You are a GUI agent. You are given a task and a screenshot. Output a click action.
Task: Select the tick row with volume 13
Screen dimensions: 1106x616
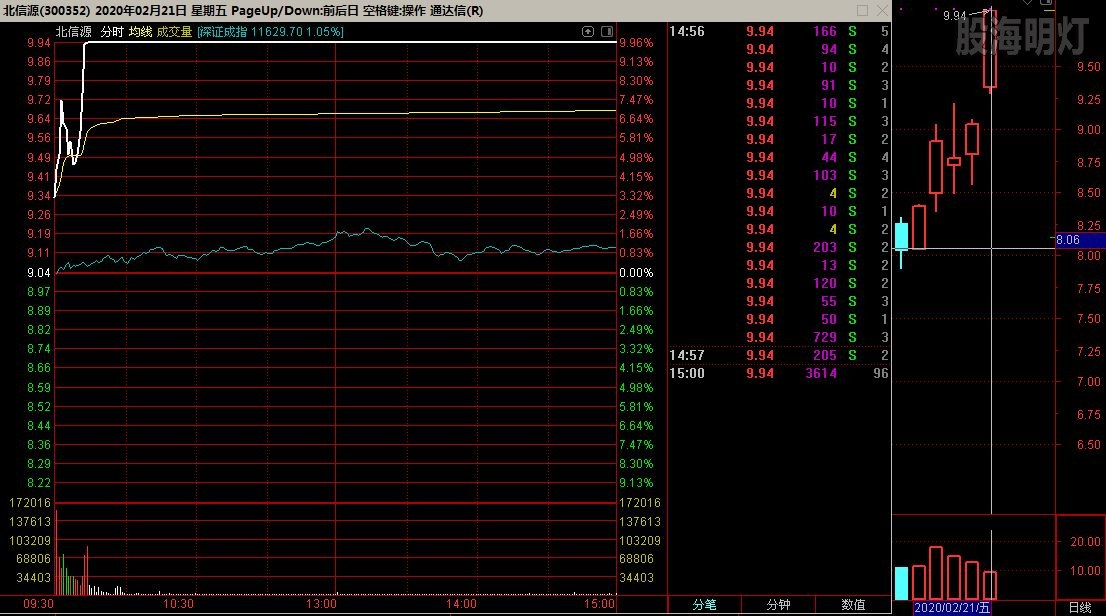click(x=779, y=265)
